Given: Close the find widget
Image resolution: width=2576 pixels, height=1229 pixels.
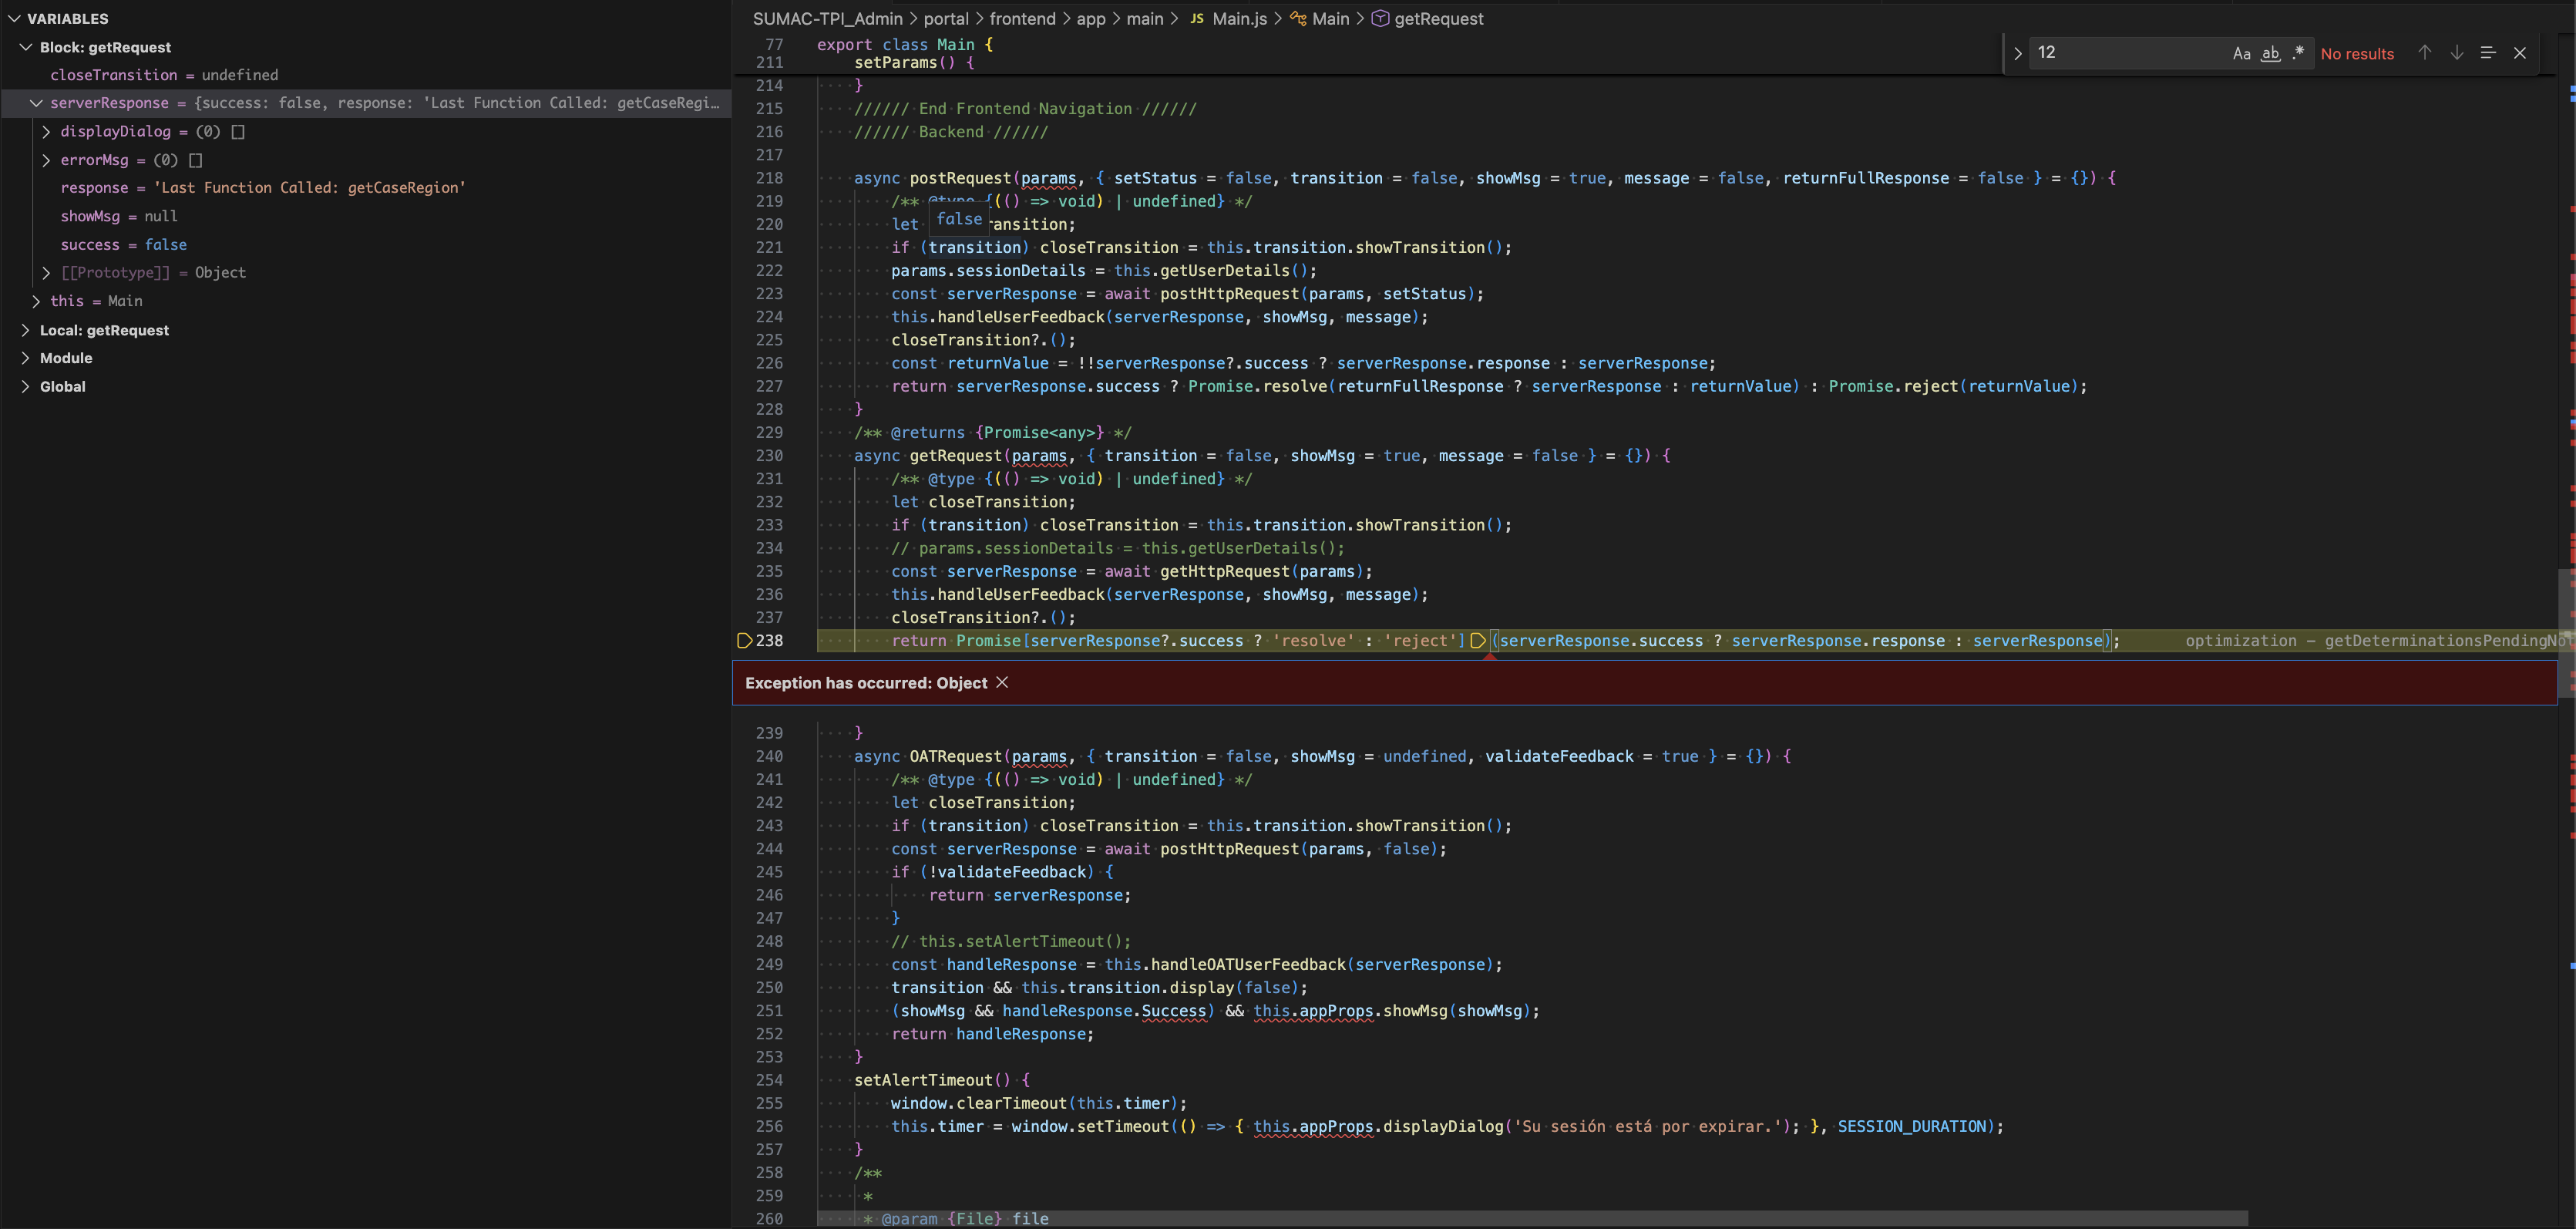Looking at the screenshot, I should click(x=2520, y=54).
